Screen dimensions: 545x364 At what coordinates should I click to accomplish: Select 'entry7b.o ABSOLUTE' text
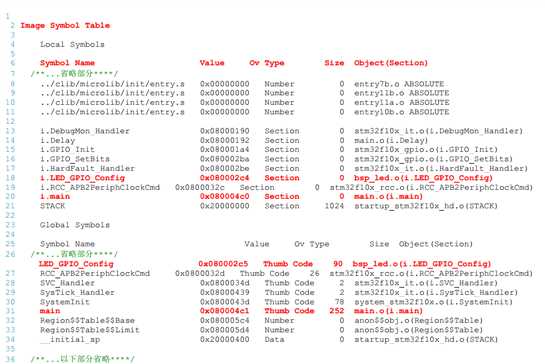399,84
